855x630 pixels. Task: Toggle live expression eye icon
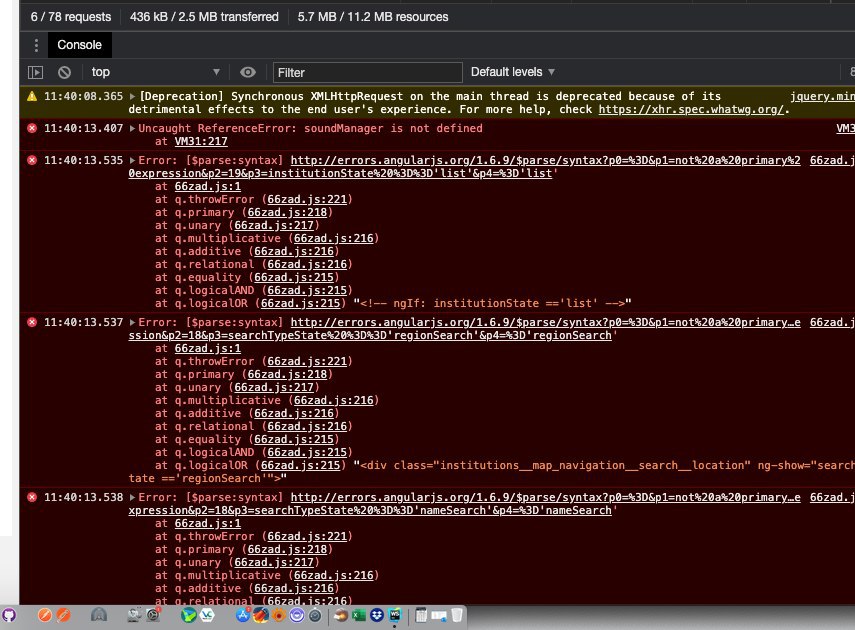pyautogui.click(x=248, y=72)
